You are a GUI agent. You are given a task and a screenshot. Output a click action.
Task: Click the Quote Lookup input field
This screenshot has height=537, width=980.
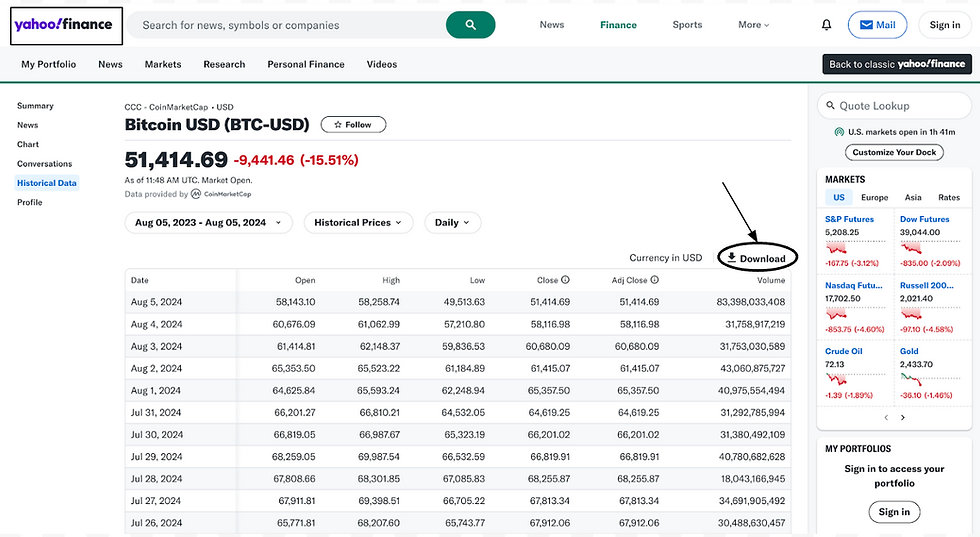coord(894,106)
